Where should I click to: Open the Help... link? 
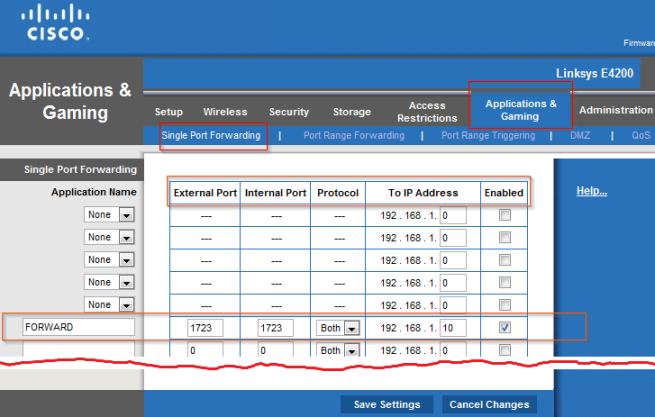(x=592, y=191)
